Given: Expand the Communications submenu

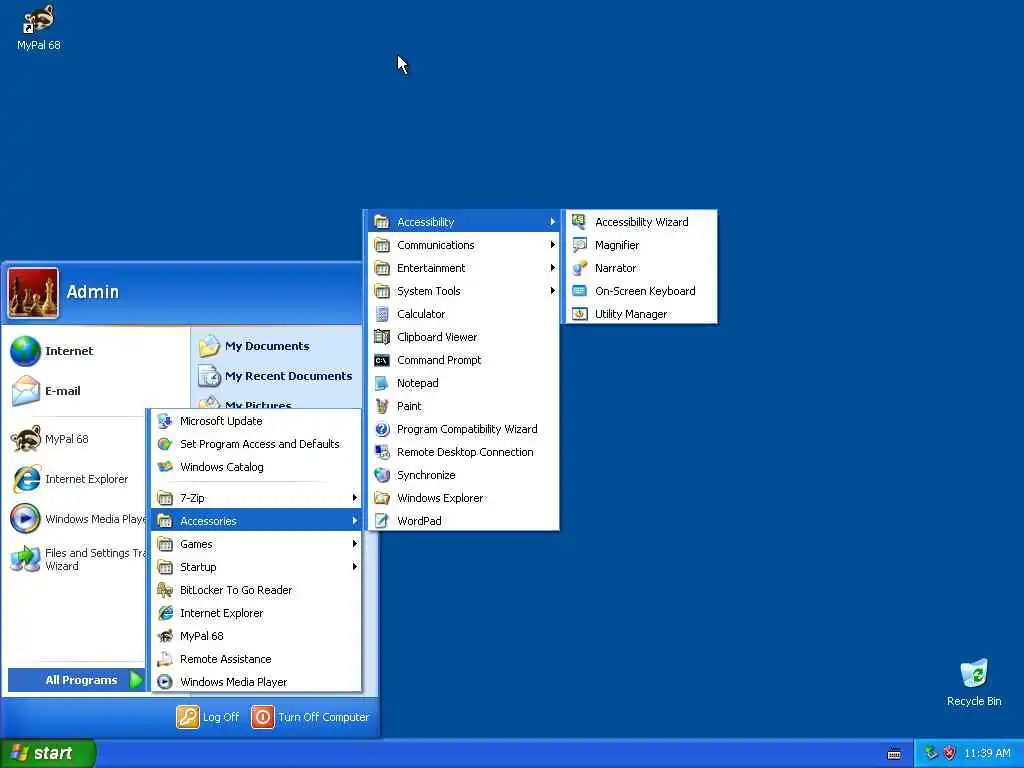Looking at the screenshot, I should [463, 245].
